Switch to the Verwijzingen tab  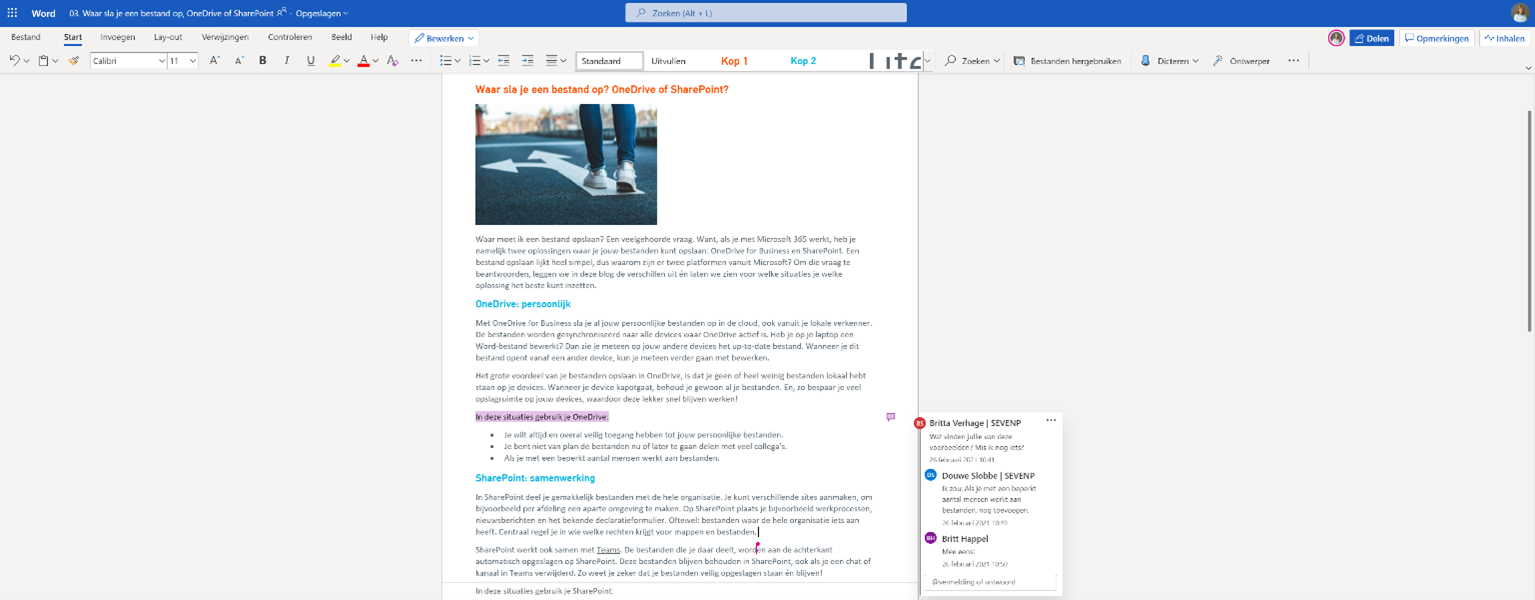[x=225, y=37]
